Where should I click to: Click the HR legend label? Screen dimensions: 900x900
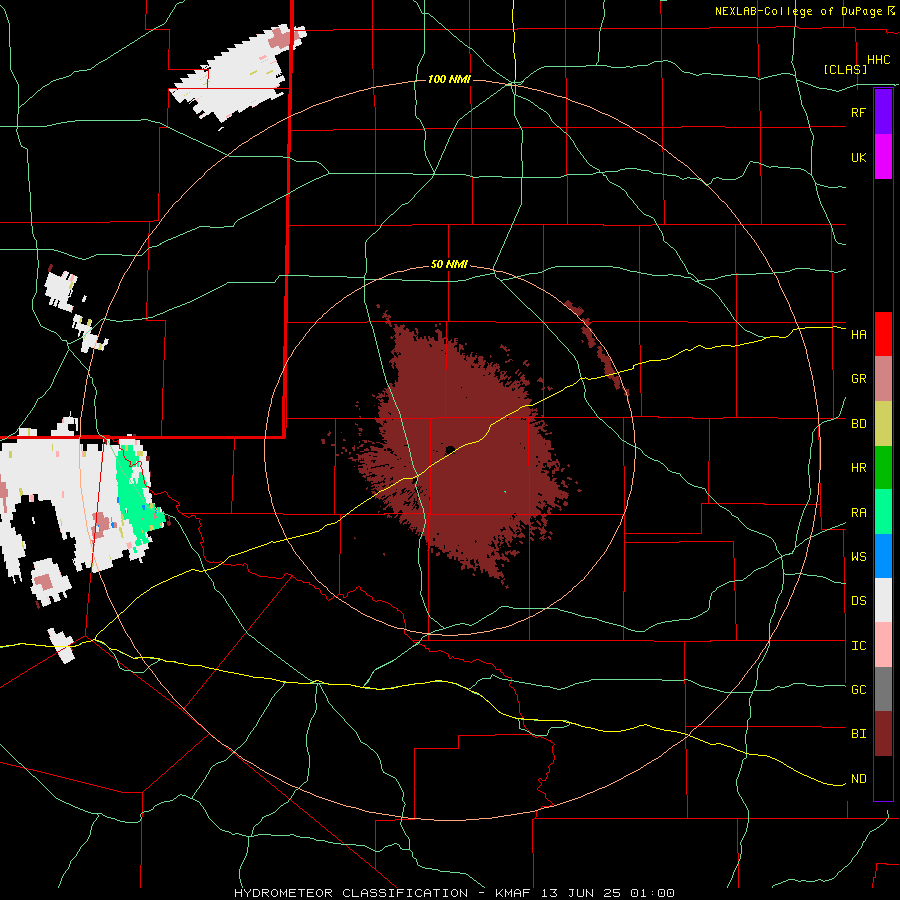tap(858, 468)
